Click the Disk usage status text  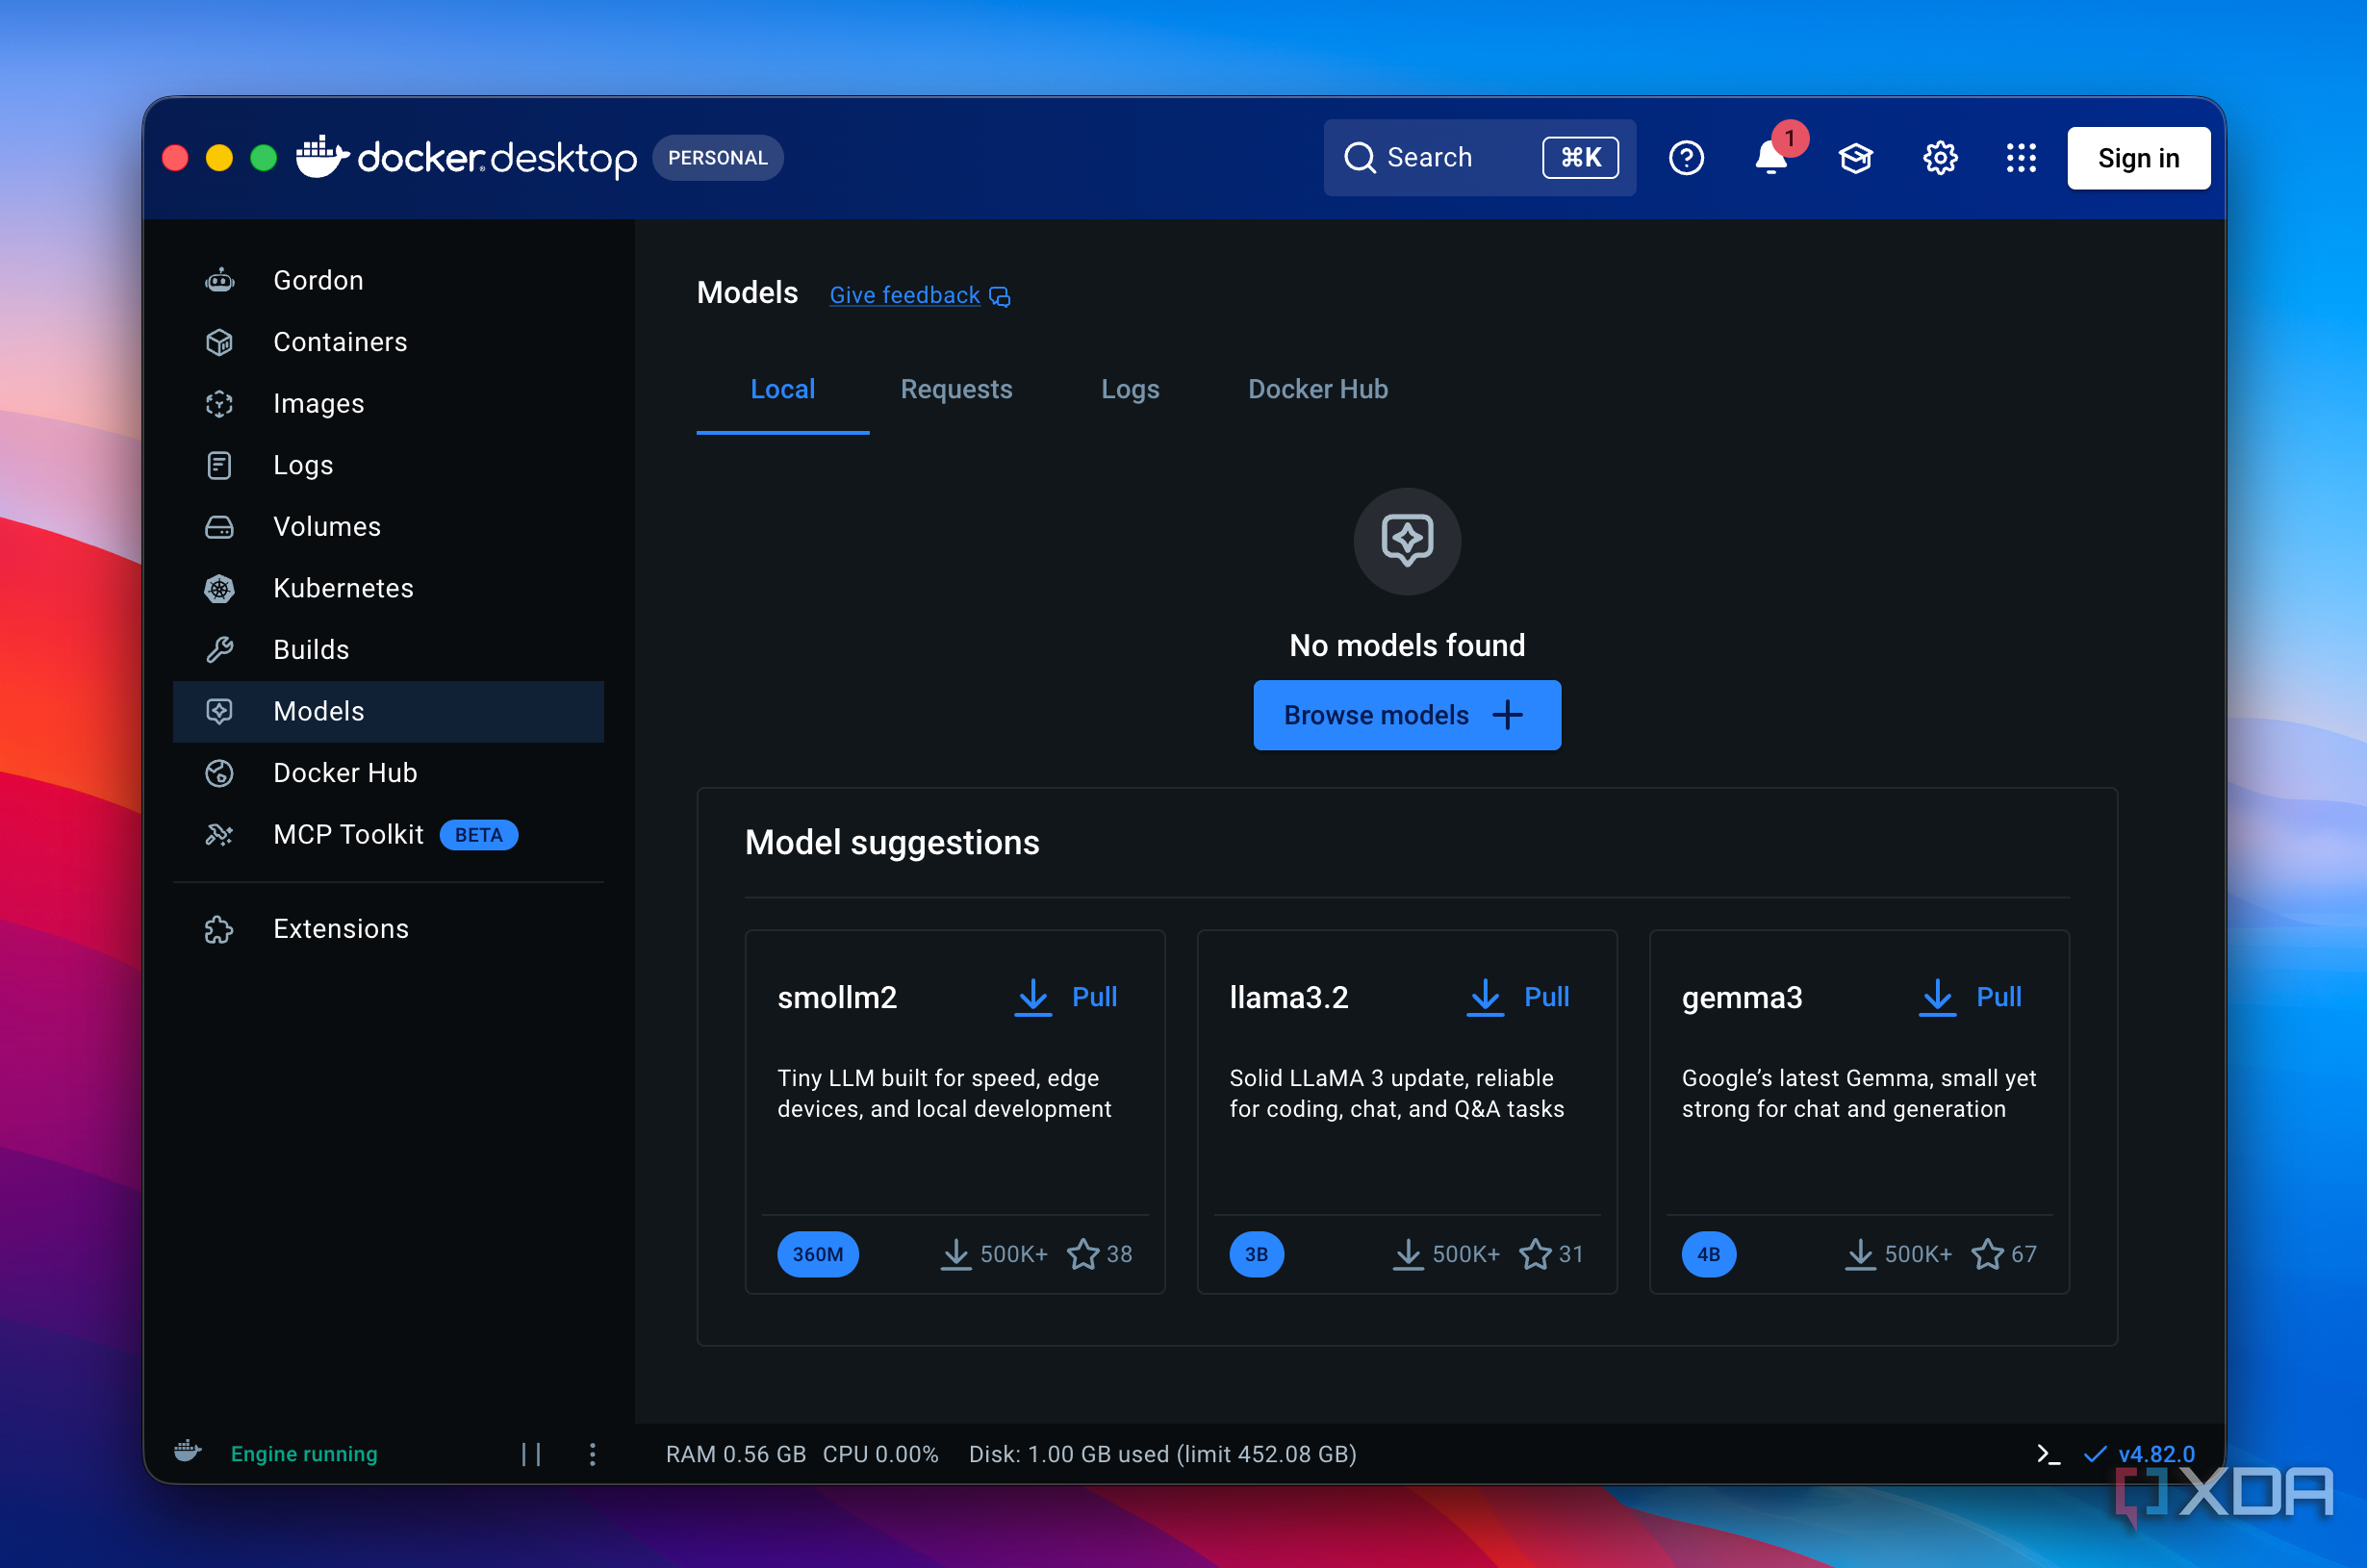pos(1162,1454)
